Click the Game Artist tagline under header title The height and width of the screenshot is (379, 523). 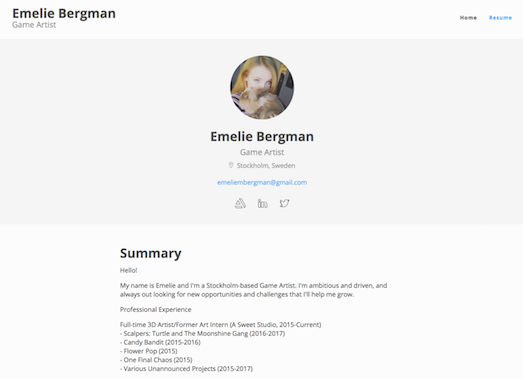[x=34, y=25]
